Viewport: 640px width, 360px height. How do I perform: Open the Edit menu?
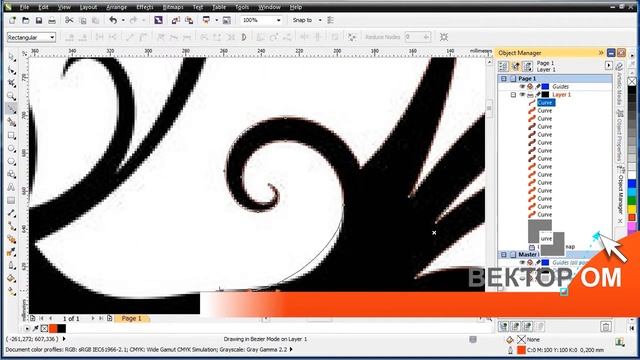(x=43, y=7)
